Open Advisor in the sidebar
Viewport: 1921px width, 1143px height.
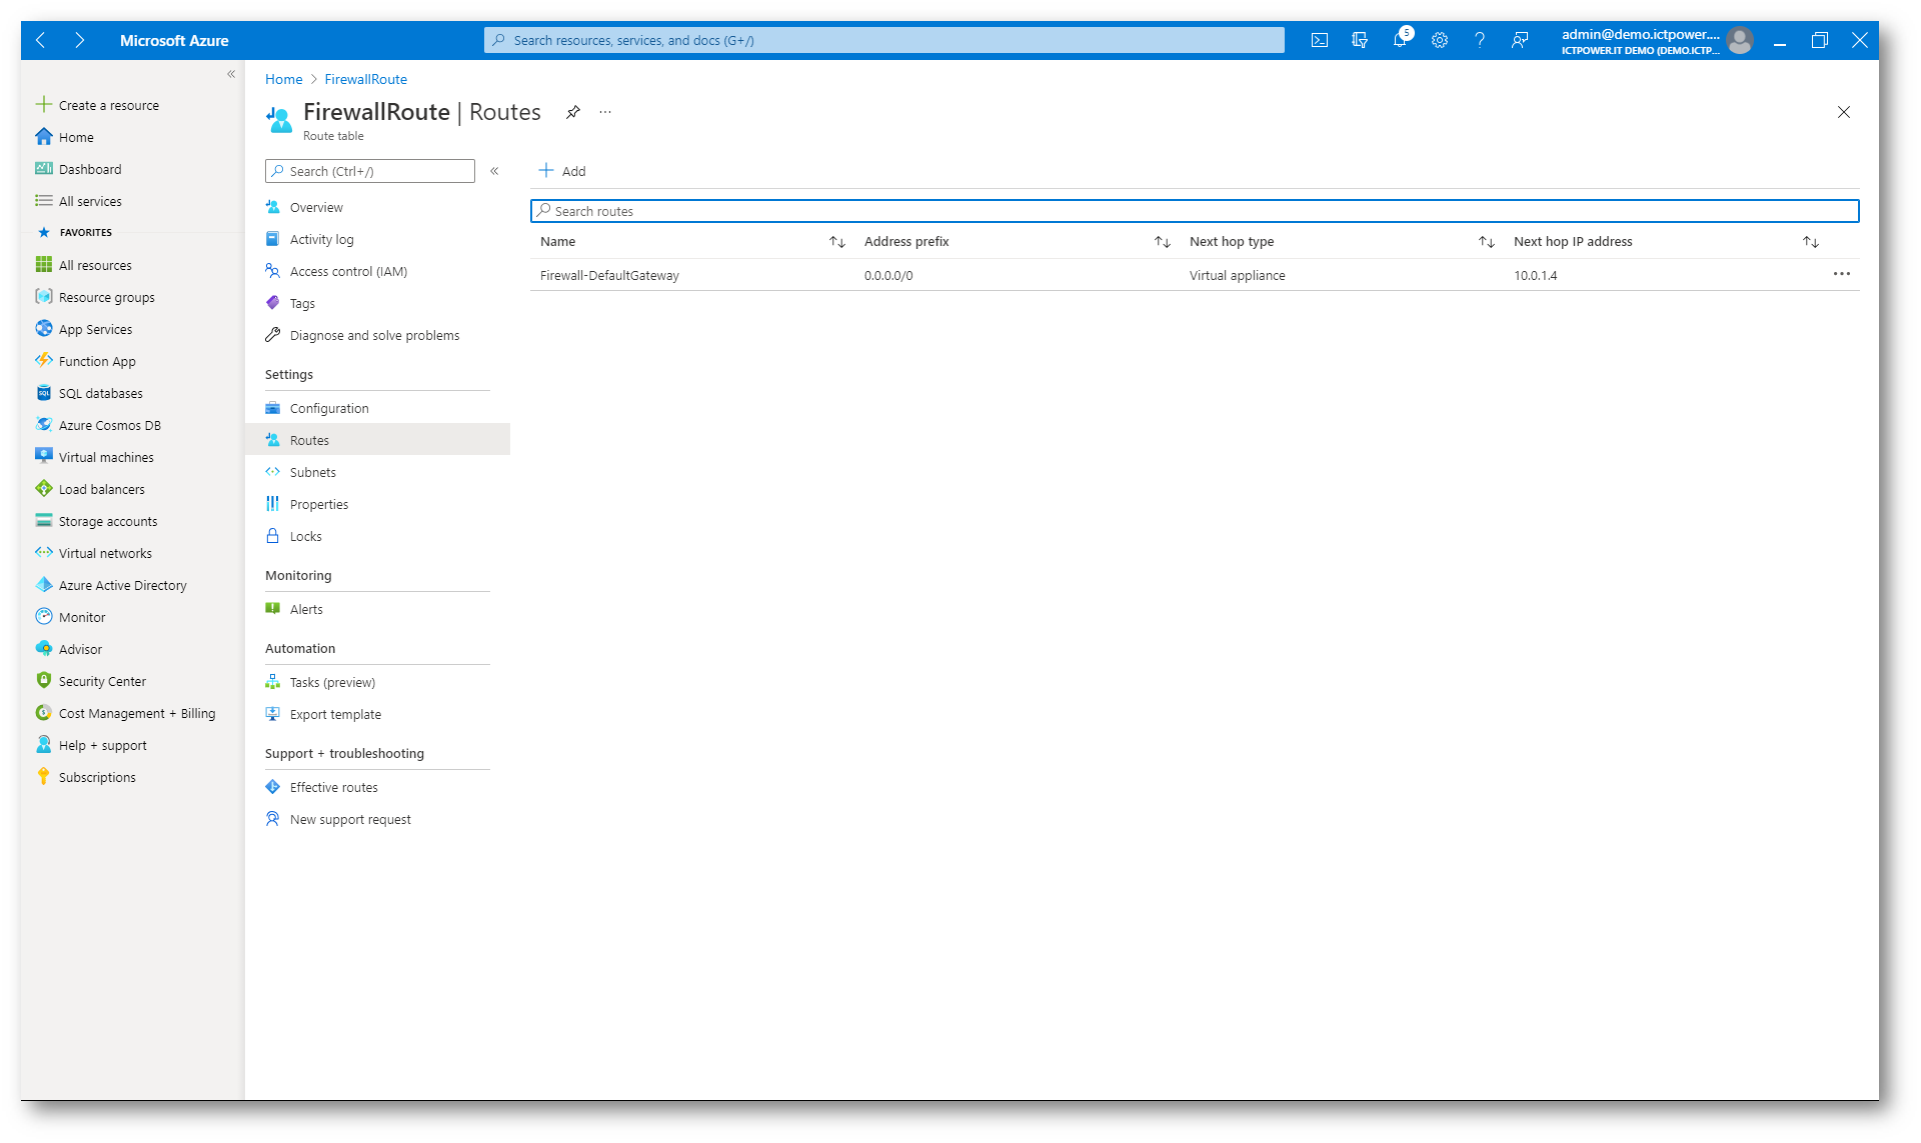(x=80, y=649)
